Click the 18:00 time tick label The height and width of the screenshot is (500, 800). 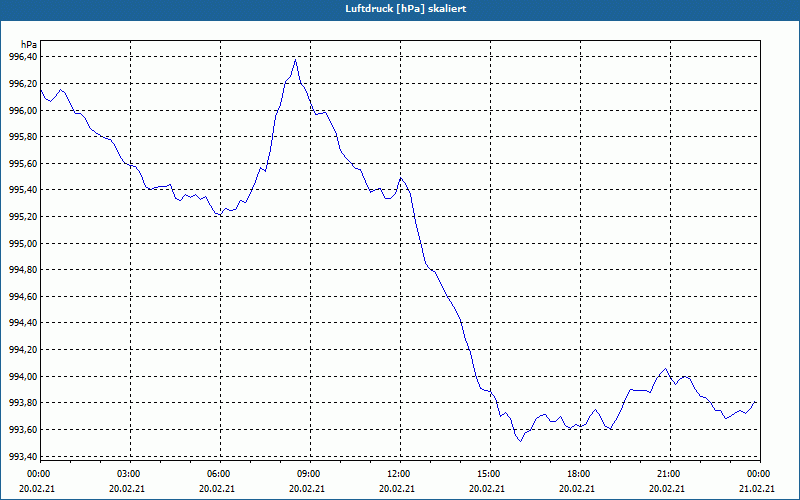click(x=578, y=474)
